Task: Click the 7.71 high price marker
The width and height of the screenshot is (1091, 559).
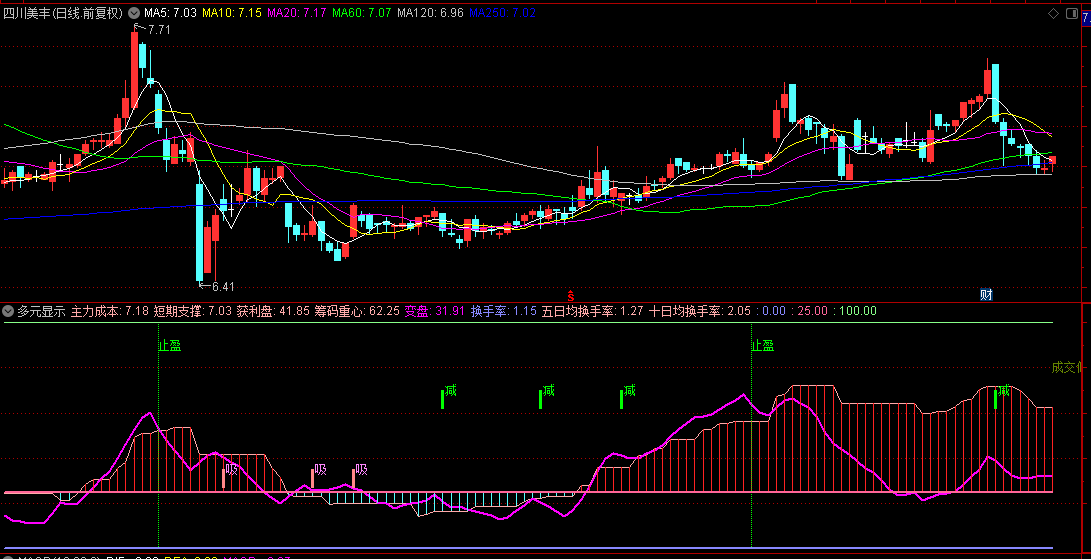Action: tap(158, 30)
